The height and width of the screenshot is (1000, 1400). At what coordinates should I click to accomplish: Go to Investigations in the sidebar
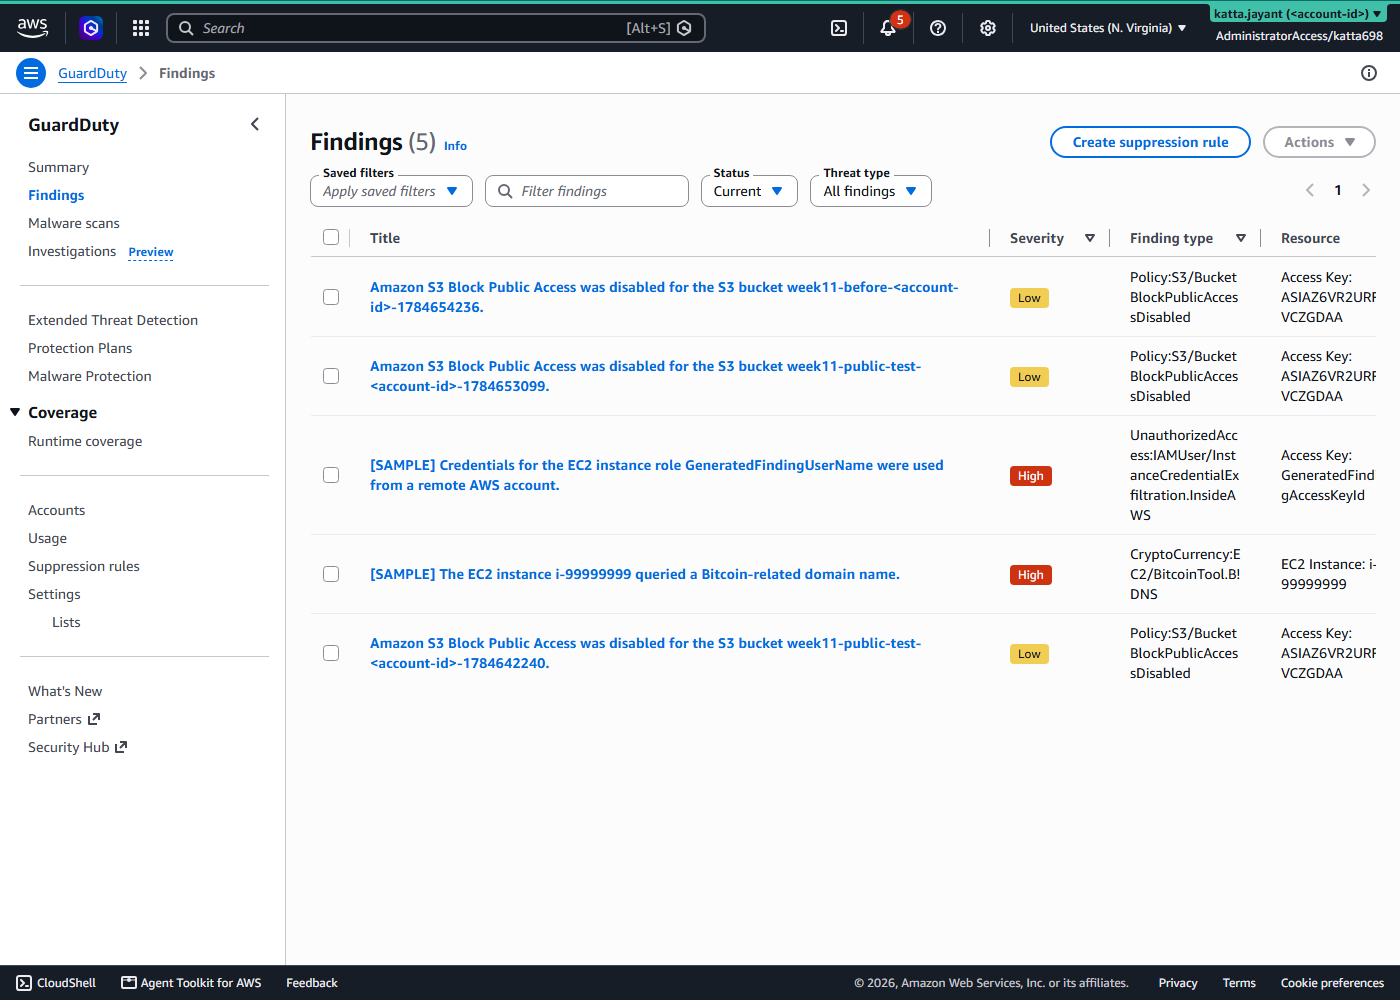(x=72, y=251)
